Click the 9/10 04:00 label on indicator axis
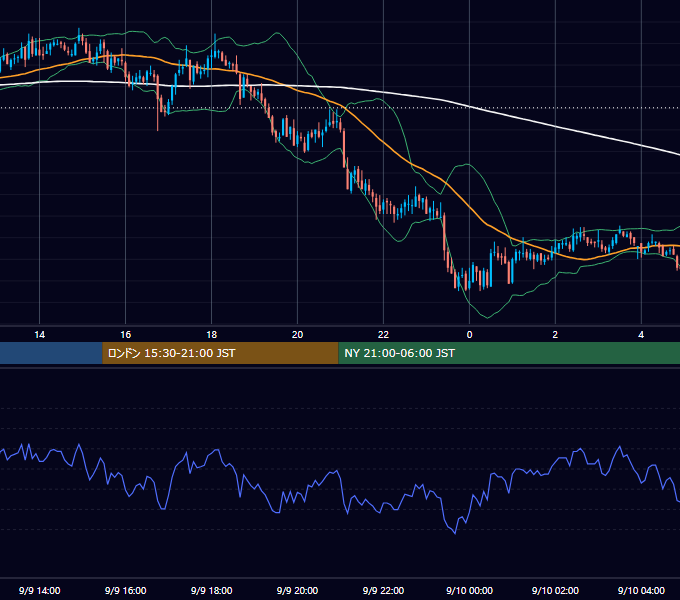 coord(641,590)
